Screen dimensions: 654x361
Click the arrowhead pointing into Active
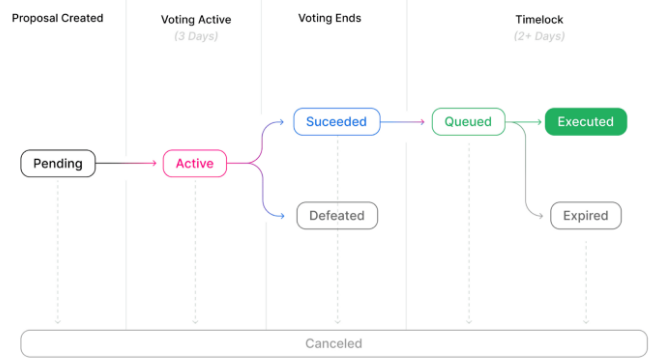pyautogui.click(x=154, y=163)
